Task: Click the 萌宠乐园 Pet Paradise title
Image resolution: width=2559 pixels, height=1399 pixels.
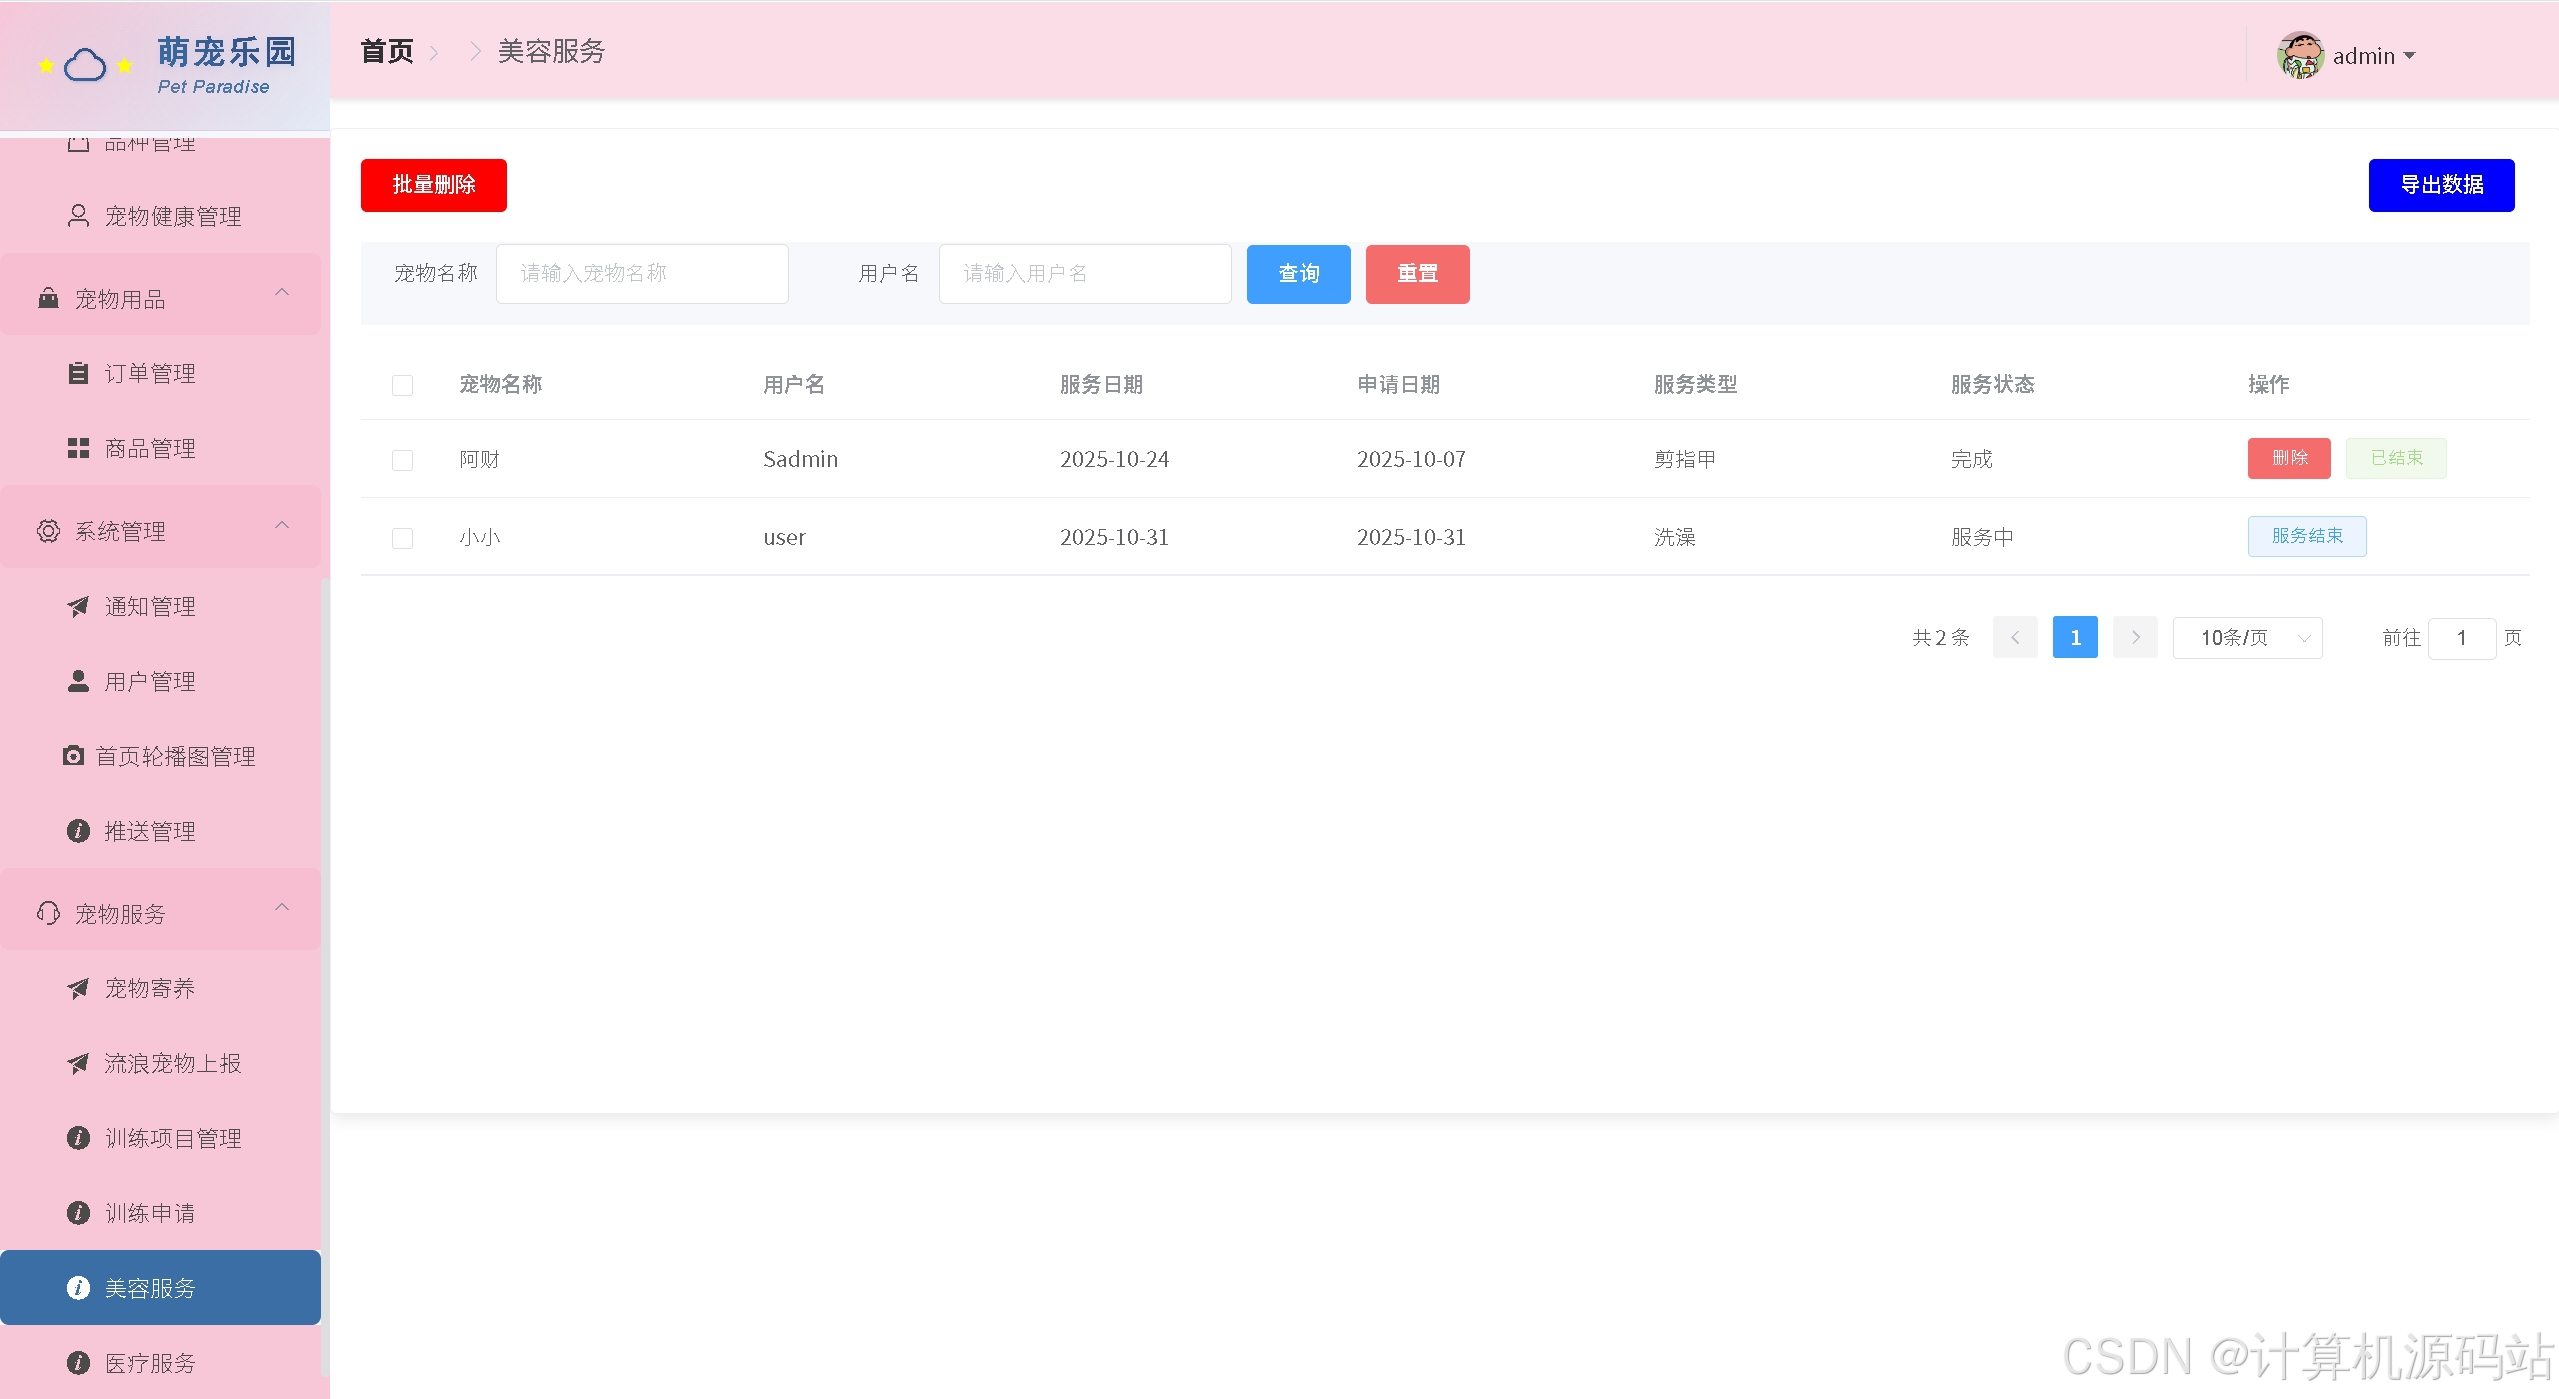Action: pyautogui.click(x=226, y=65)
